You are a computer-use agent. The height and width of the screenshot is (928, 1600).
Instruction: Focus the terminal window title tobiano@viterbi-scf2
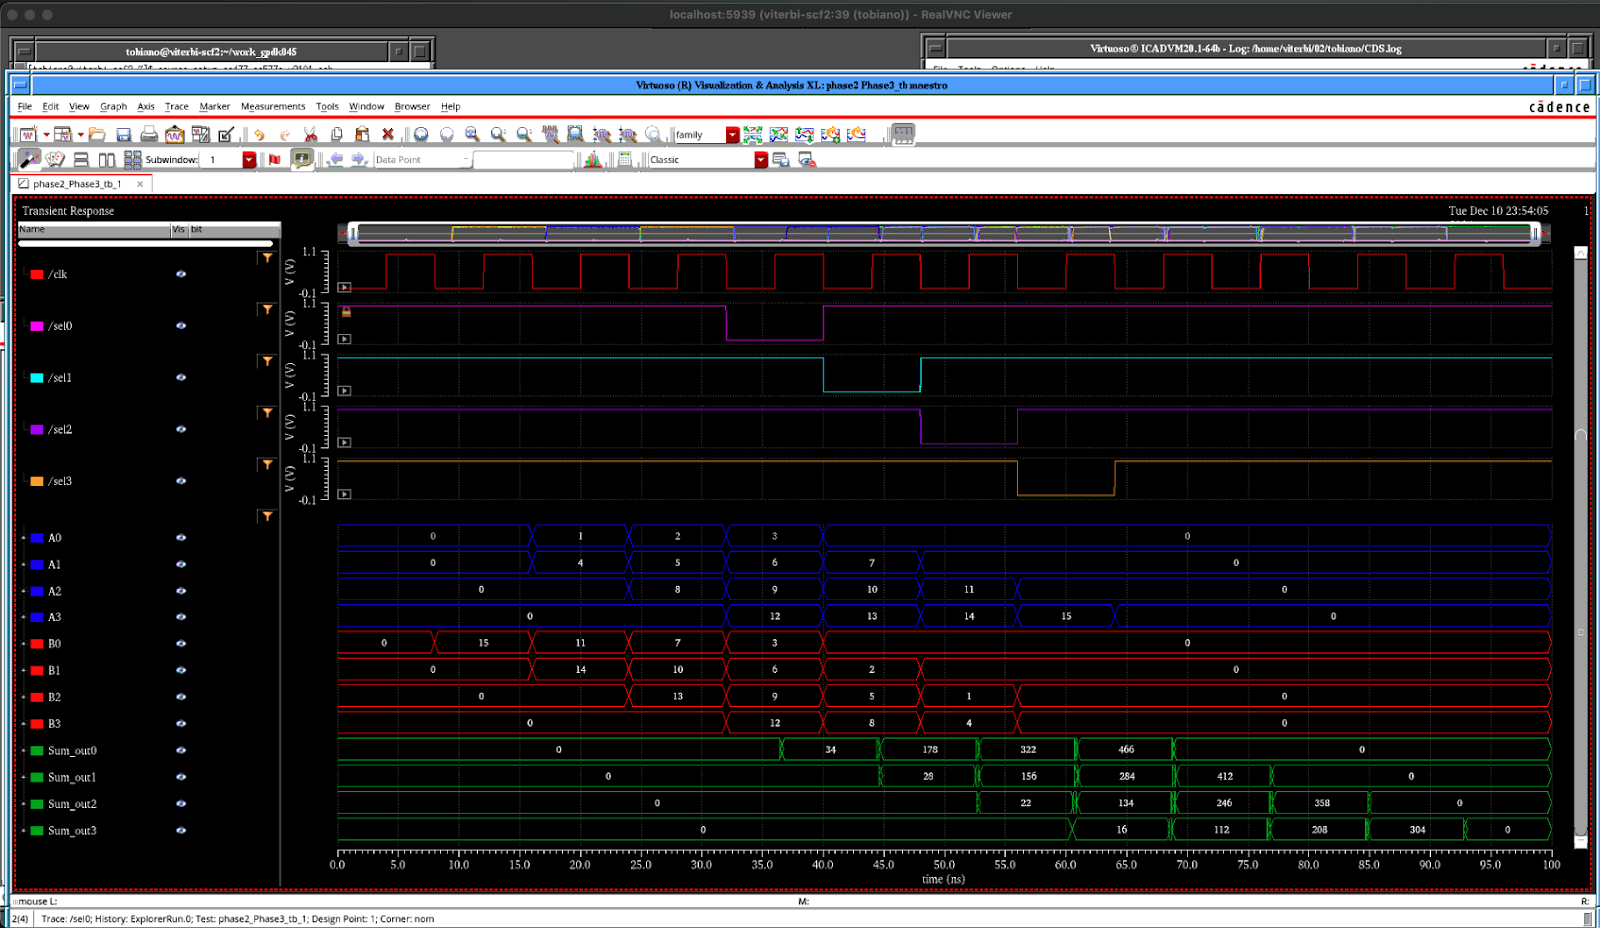point(211,51)
